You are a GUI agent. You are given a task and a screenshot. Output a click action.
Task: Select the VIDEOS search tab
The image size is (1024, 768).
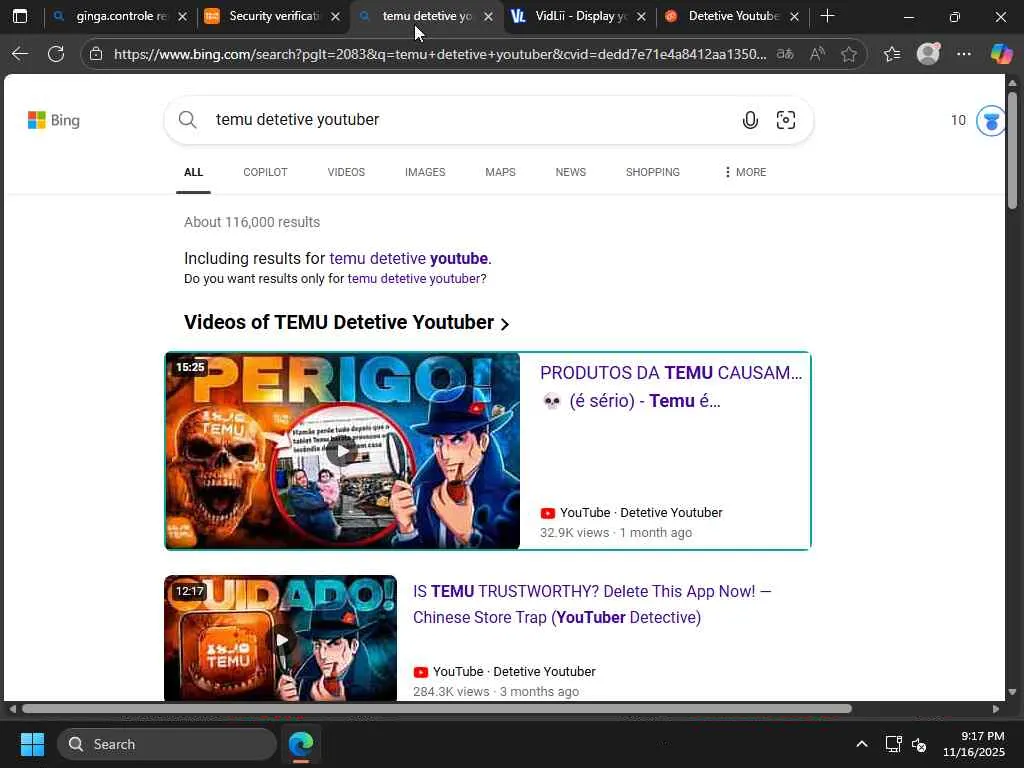[x=346, y=172]
